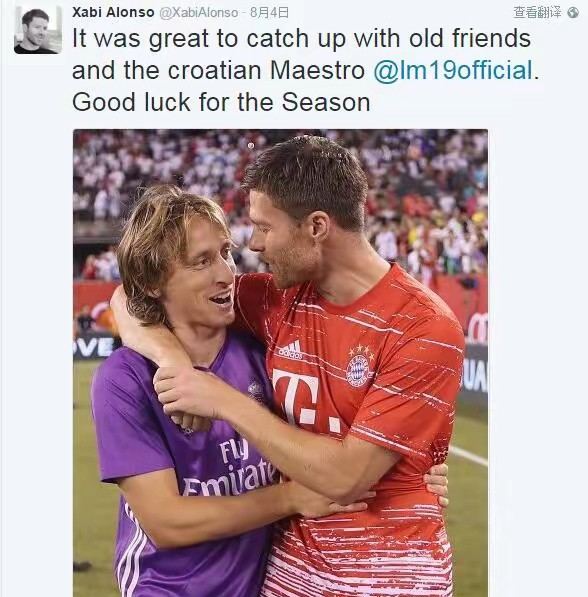Open Xabi Alonso's profile avatar picture

coord(38,30)
